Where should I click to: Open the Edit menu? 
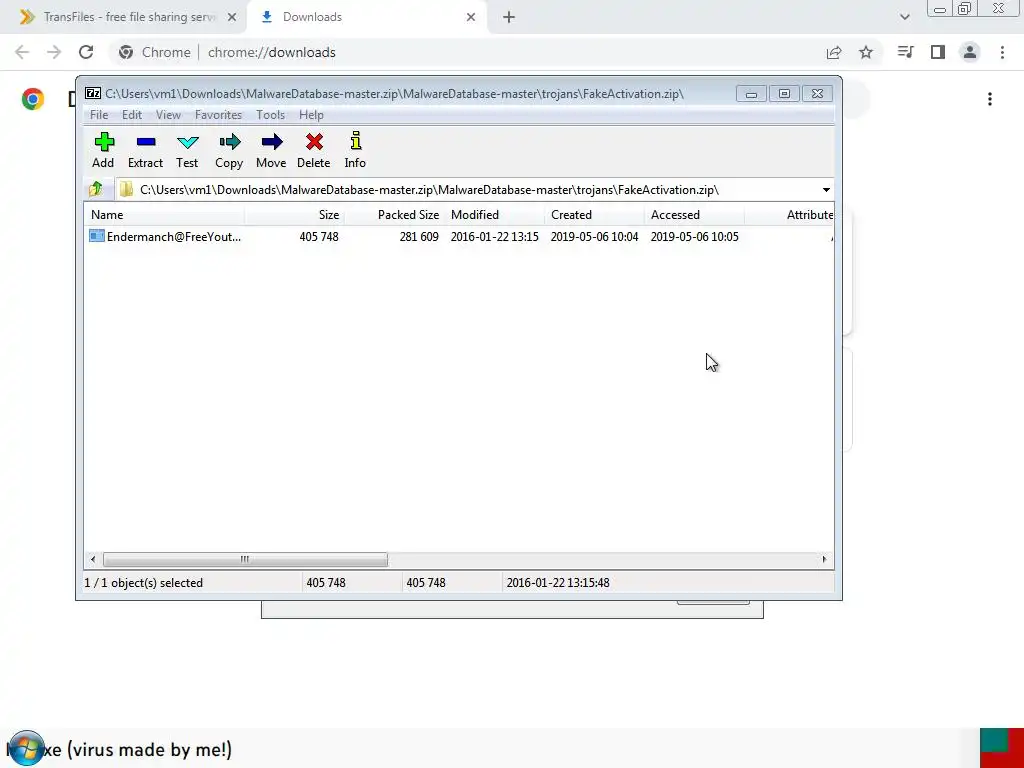131,115
